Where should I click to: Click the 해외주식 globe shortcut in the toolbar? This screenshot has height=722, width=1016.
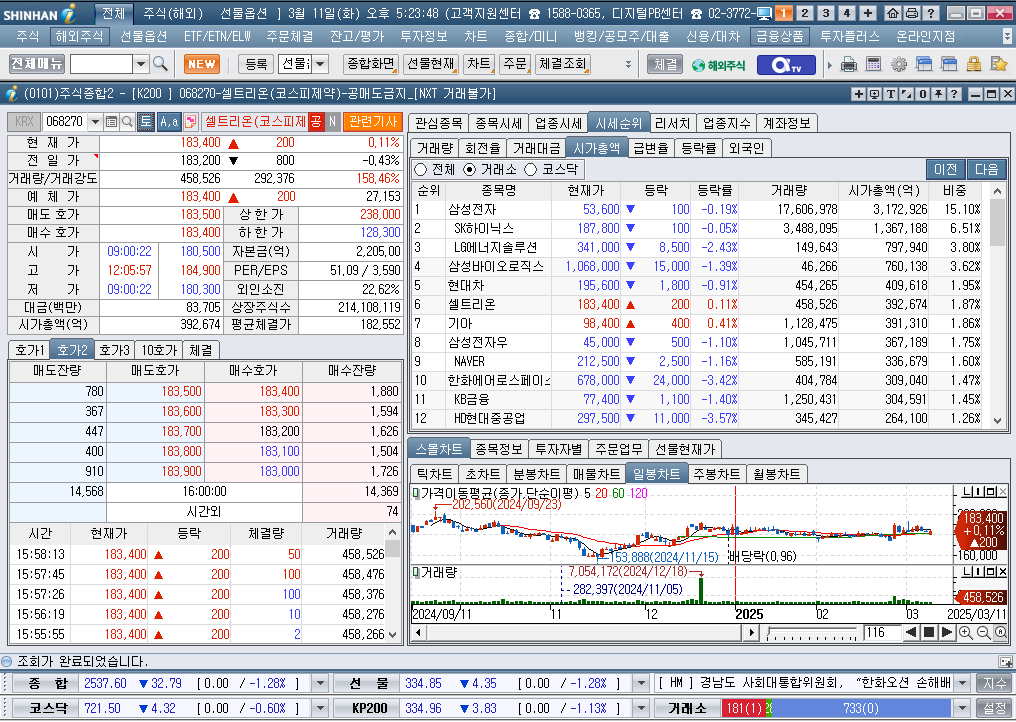coord(718,65)
